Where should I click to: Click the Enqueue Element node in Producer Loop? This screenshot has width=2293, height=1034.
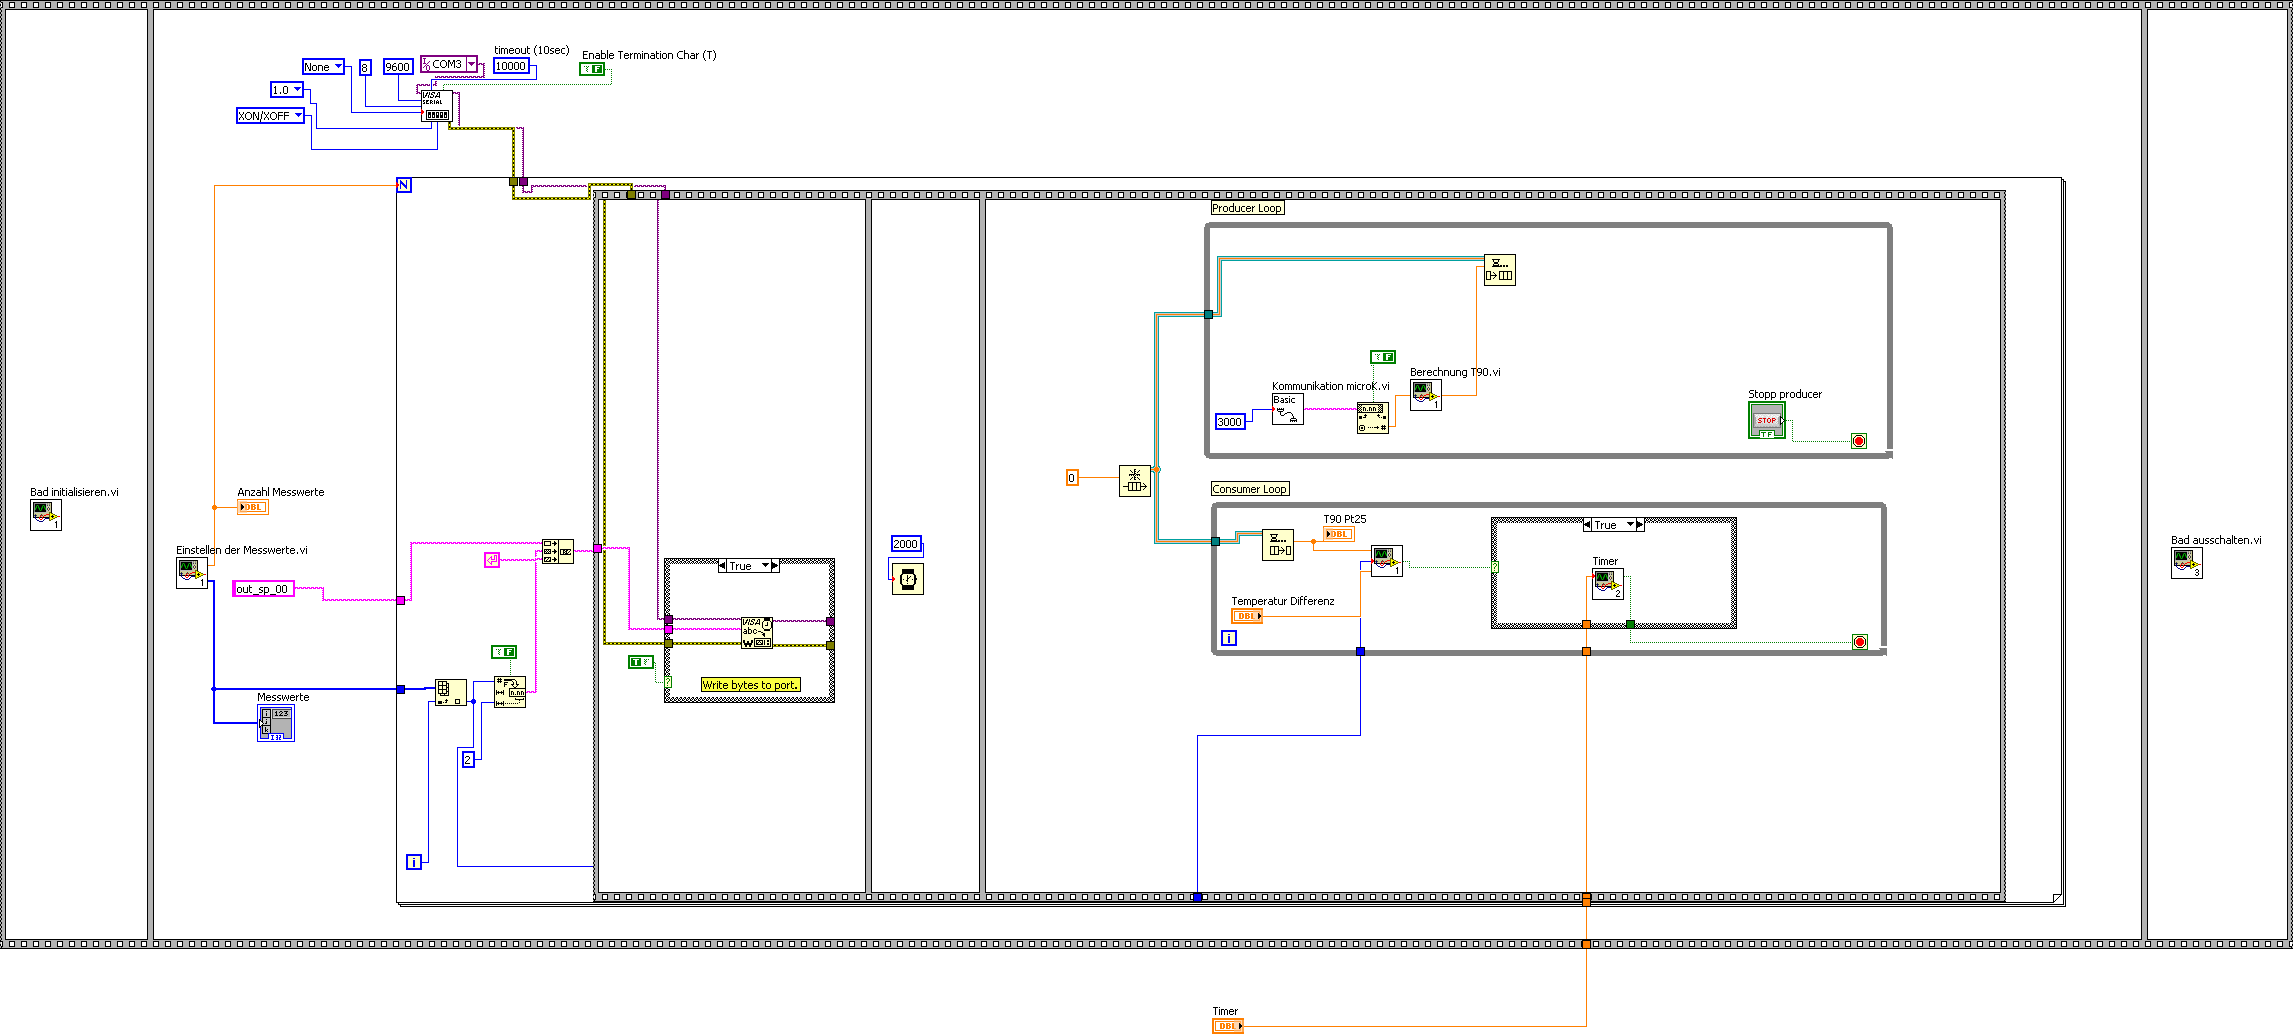coord(1500,270)
